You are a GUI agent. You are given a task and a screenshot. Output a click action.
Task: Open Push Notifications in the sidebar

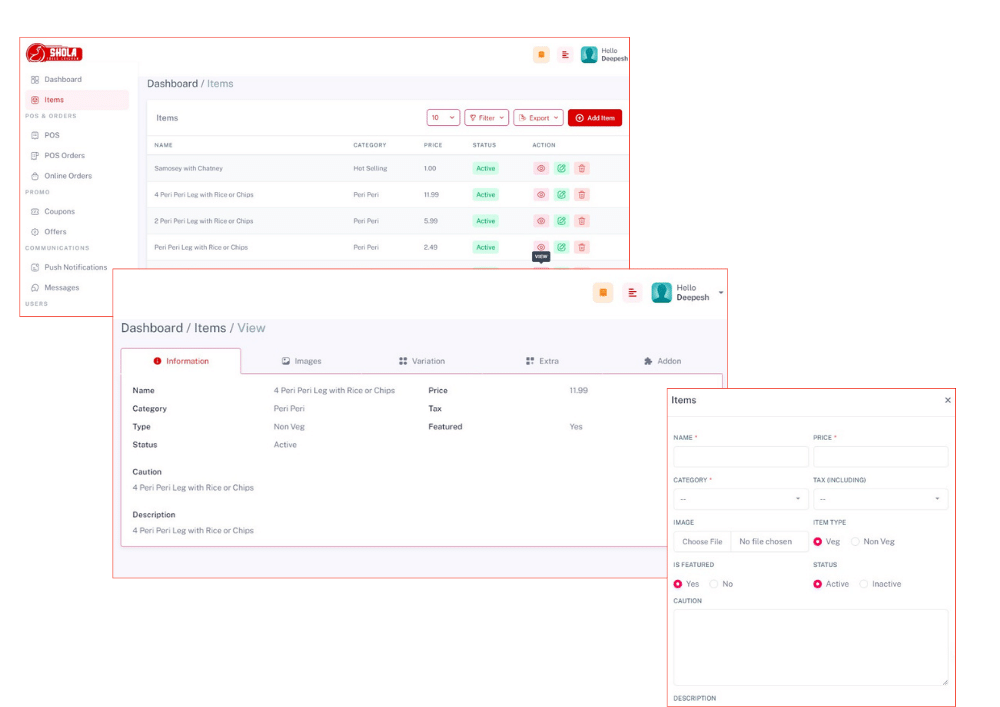click(x=75, y=267)
